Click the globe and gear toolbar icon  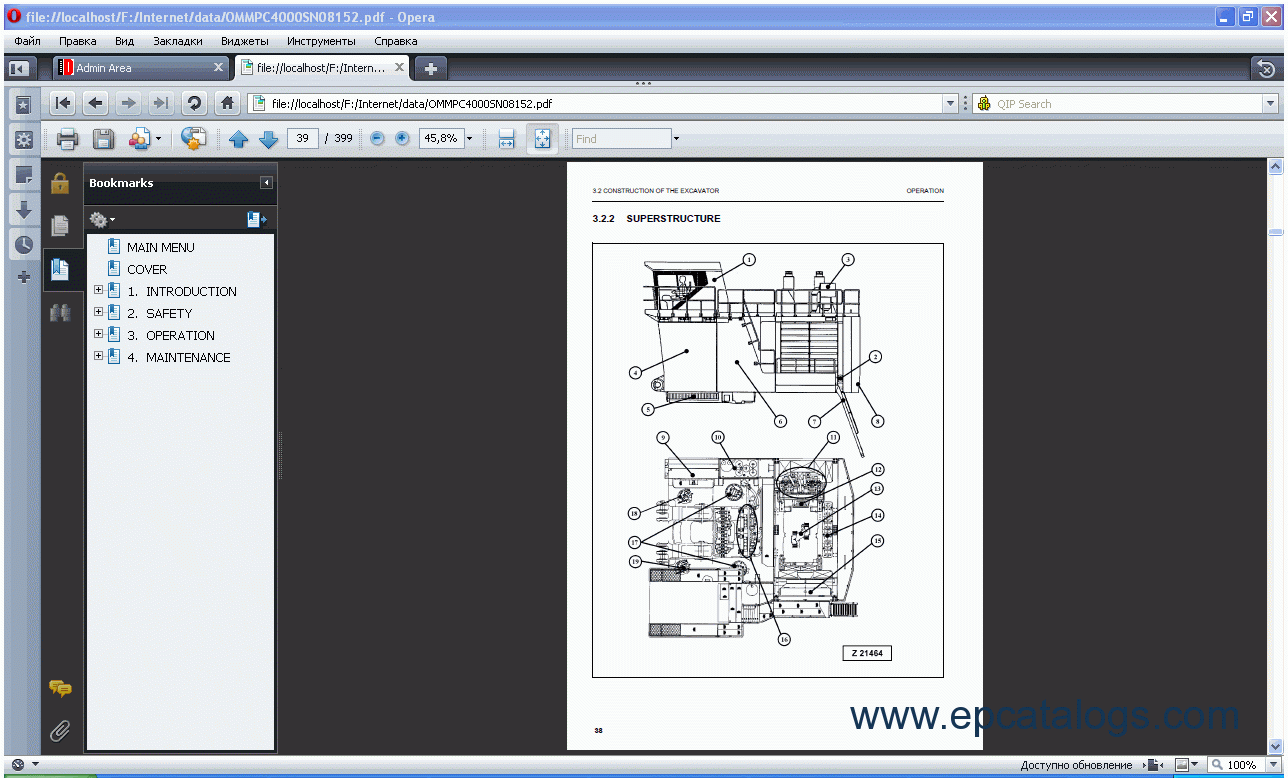point(194,139)
